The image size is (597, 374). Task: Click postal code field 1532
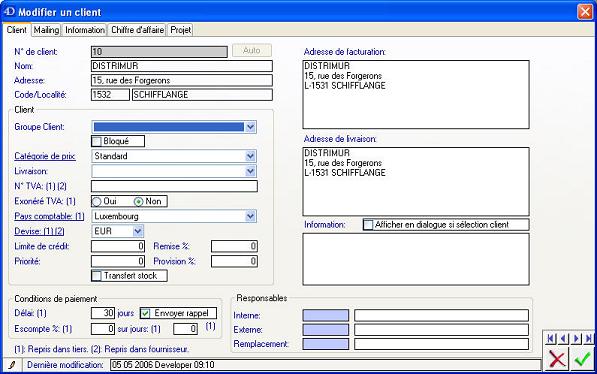pyautogui.click(x=110, y=95)
